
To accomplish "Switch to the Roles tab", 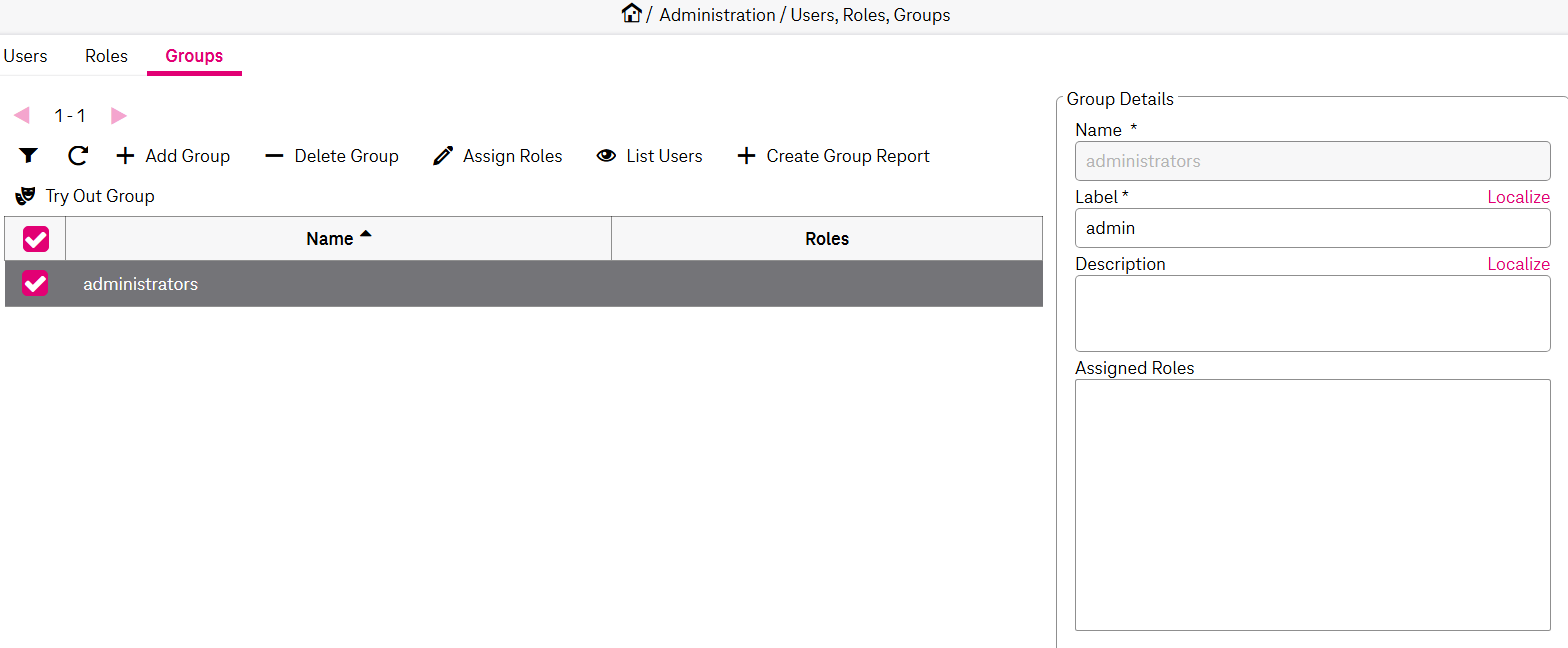I will pyautogui.click(x=106, y=56).
